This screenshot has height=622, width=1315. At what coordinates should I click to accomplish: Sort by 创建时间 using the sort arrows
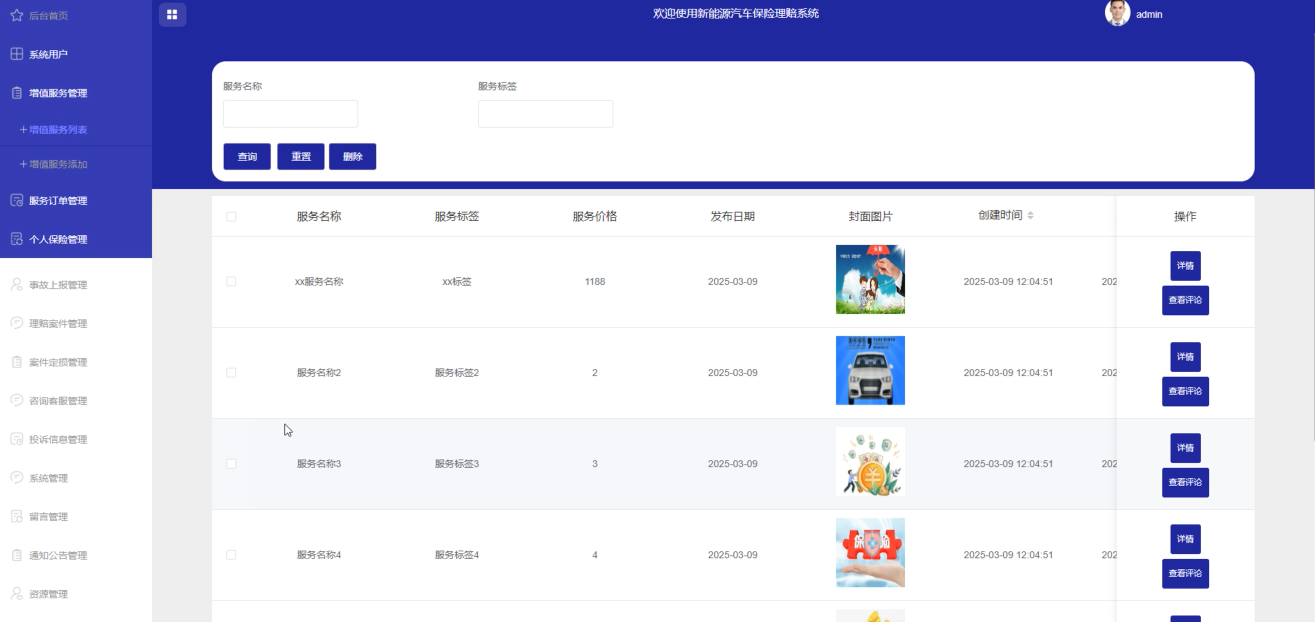click(x=1030, y=216)
